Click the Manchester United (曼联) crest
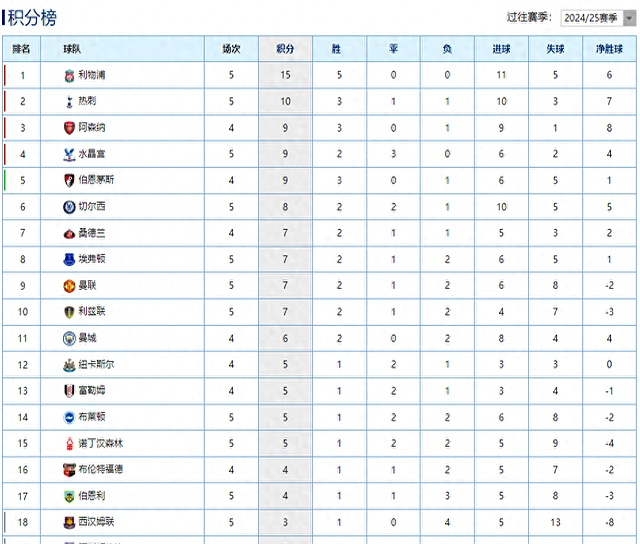This screenshot has width=640, height=544. (69, 286)
